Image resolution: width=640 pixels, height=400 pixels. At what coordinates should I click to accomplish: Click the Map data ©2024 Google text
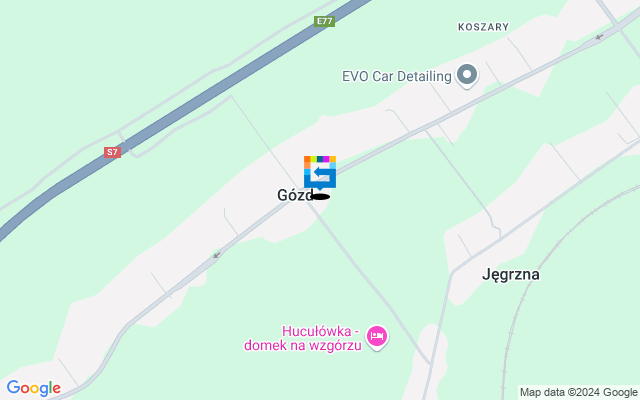(x=578, y=393)
